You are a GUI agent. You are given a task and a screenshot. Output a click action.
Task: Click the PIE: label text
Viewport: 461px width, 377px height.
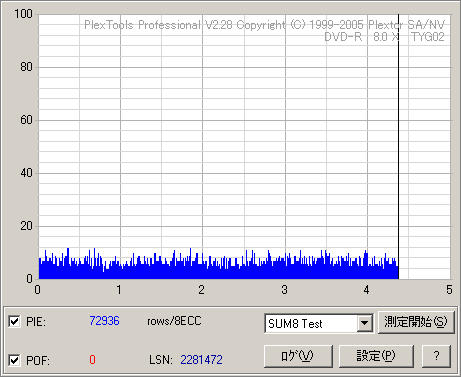tap(36, 322)
